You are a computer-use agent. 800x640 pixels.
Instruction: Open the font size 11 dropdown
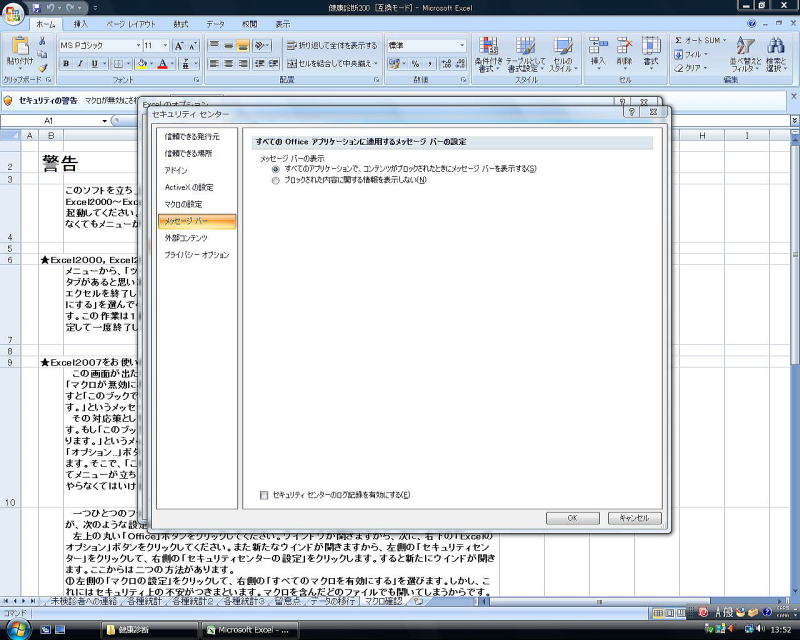click(x=165, y=46)
